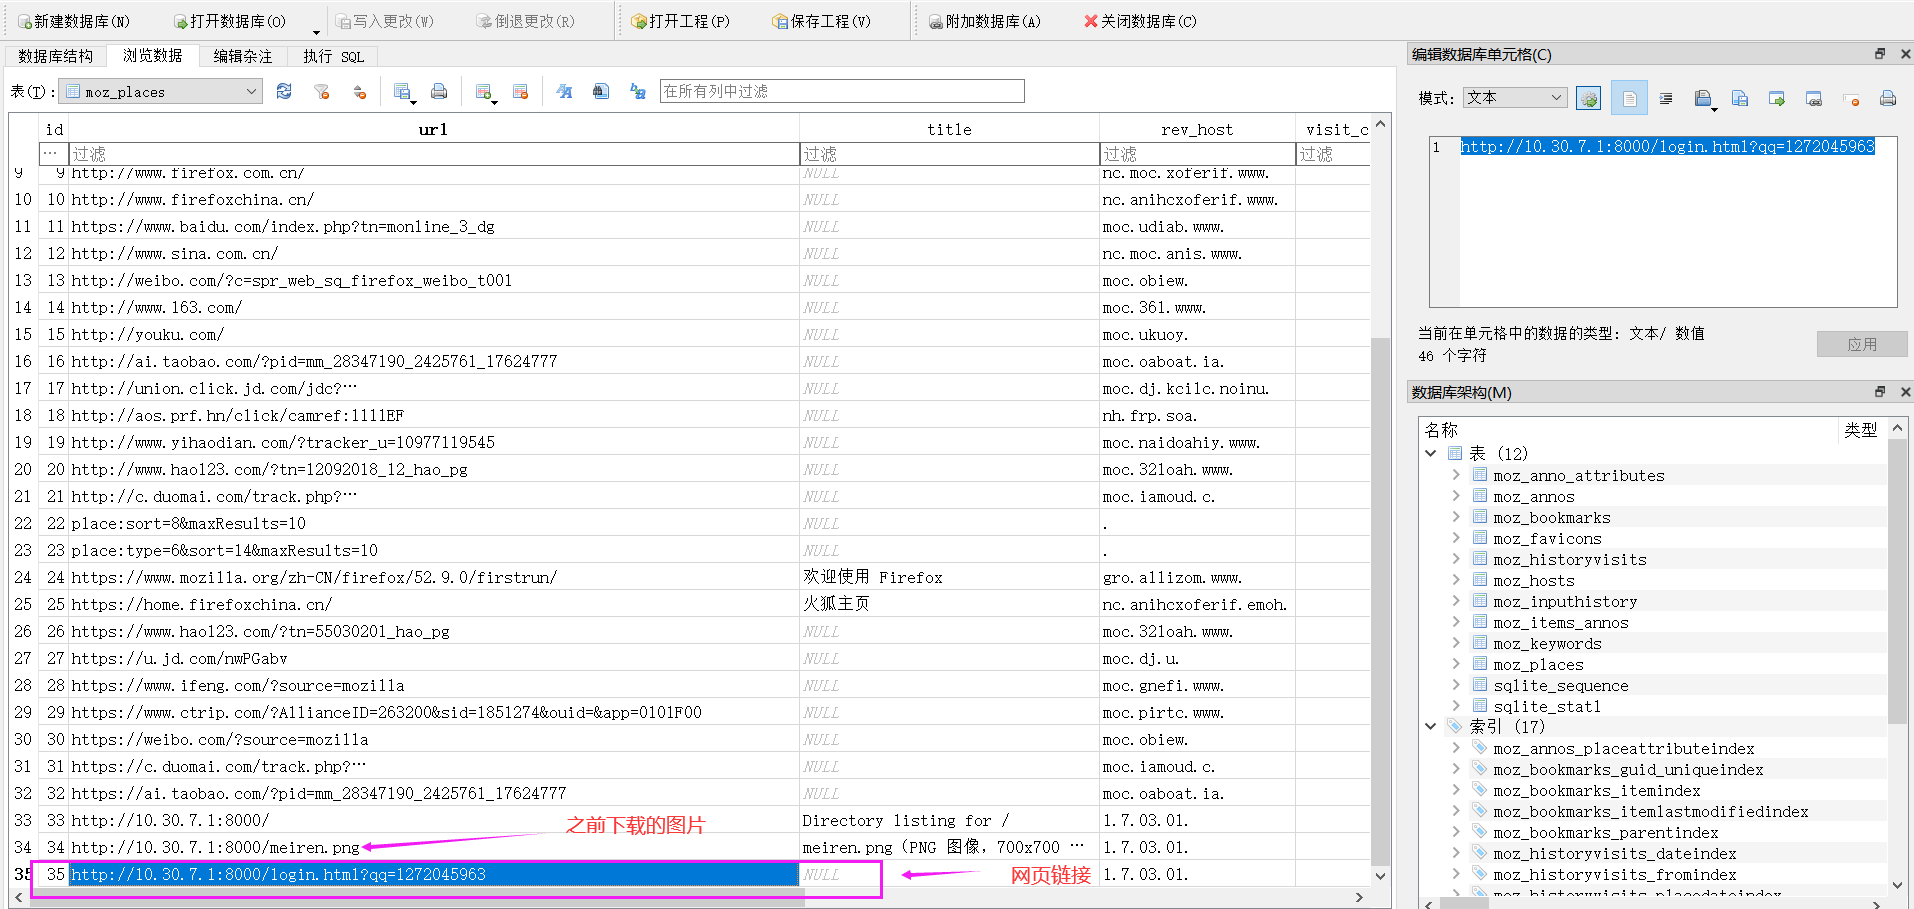Collapse the Tables (12) tree node
1914x909 pixels.
coord(1431,453)
